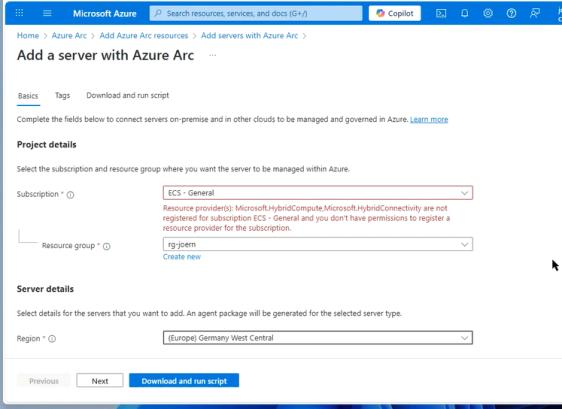Navigate to the Azure Arc breadcrumb
The height and width of the screenshot is (409, 562).
(x=69, y=35)
